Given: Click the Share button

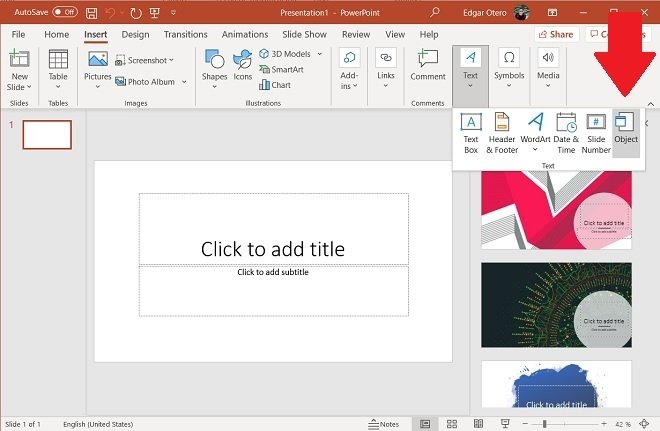Looking at the screenshot, I should (556, 35).
